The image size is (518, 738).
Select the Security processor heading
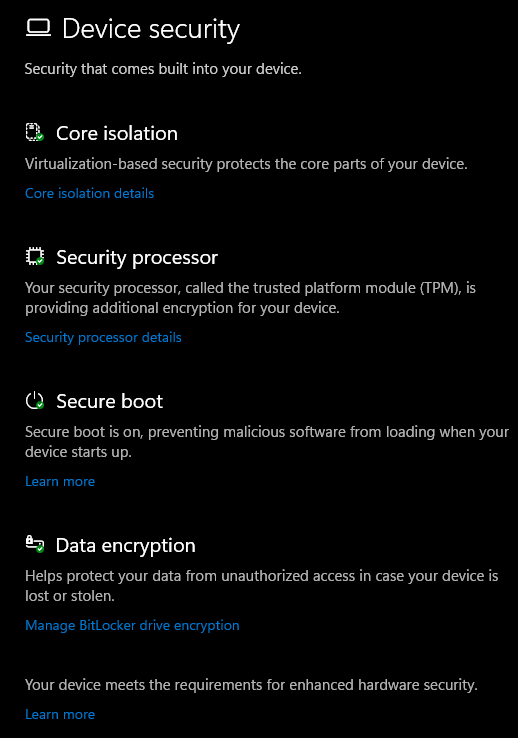(137, 258)
